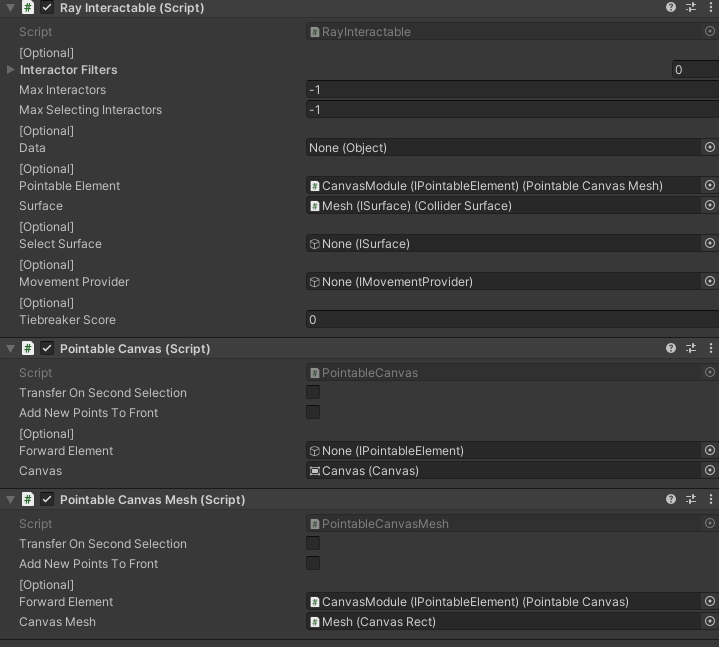Click the CanvasModule (Pointable Canvas) Forward Element field
This screenshot has width=719, height=647.
pos(503,602)
